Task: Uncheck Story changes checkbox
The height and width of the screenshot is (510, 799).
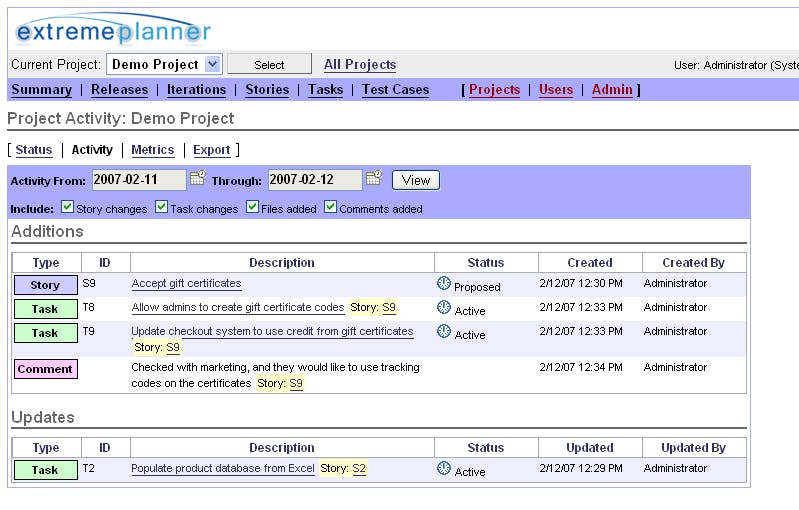Action: point(67,208)
